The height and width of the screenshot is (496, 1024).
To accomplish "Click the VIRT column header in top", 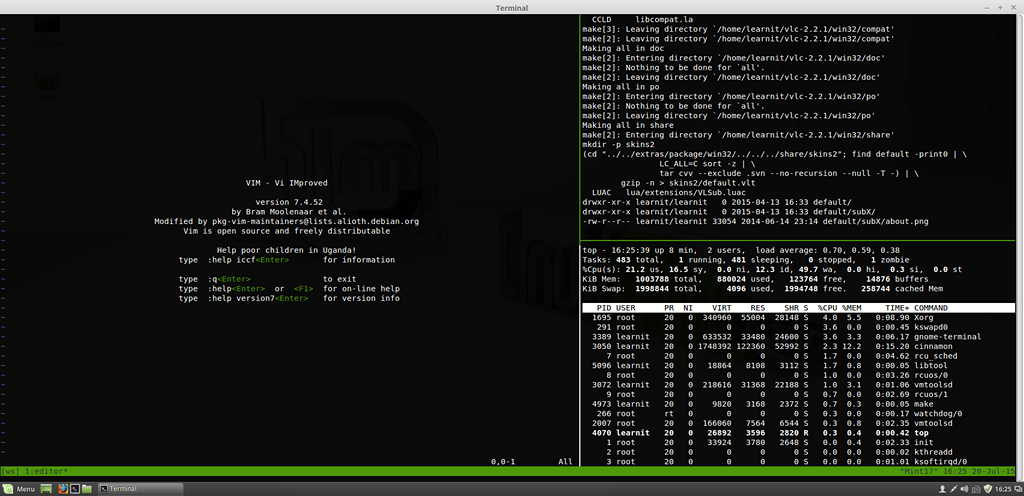I will click(722, 307).
